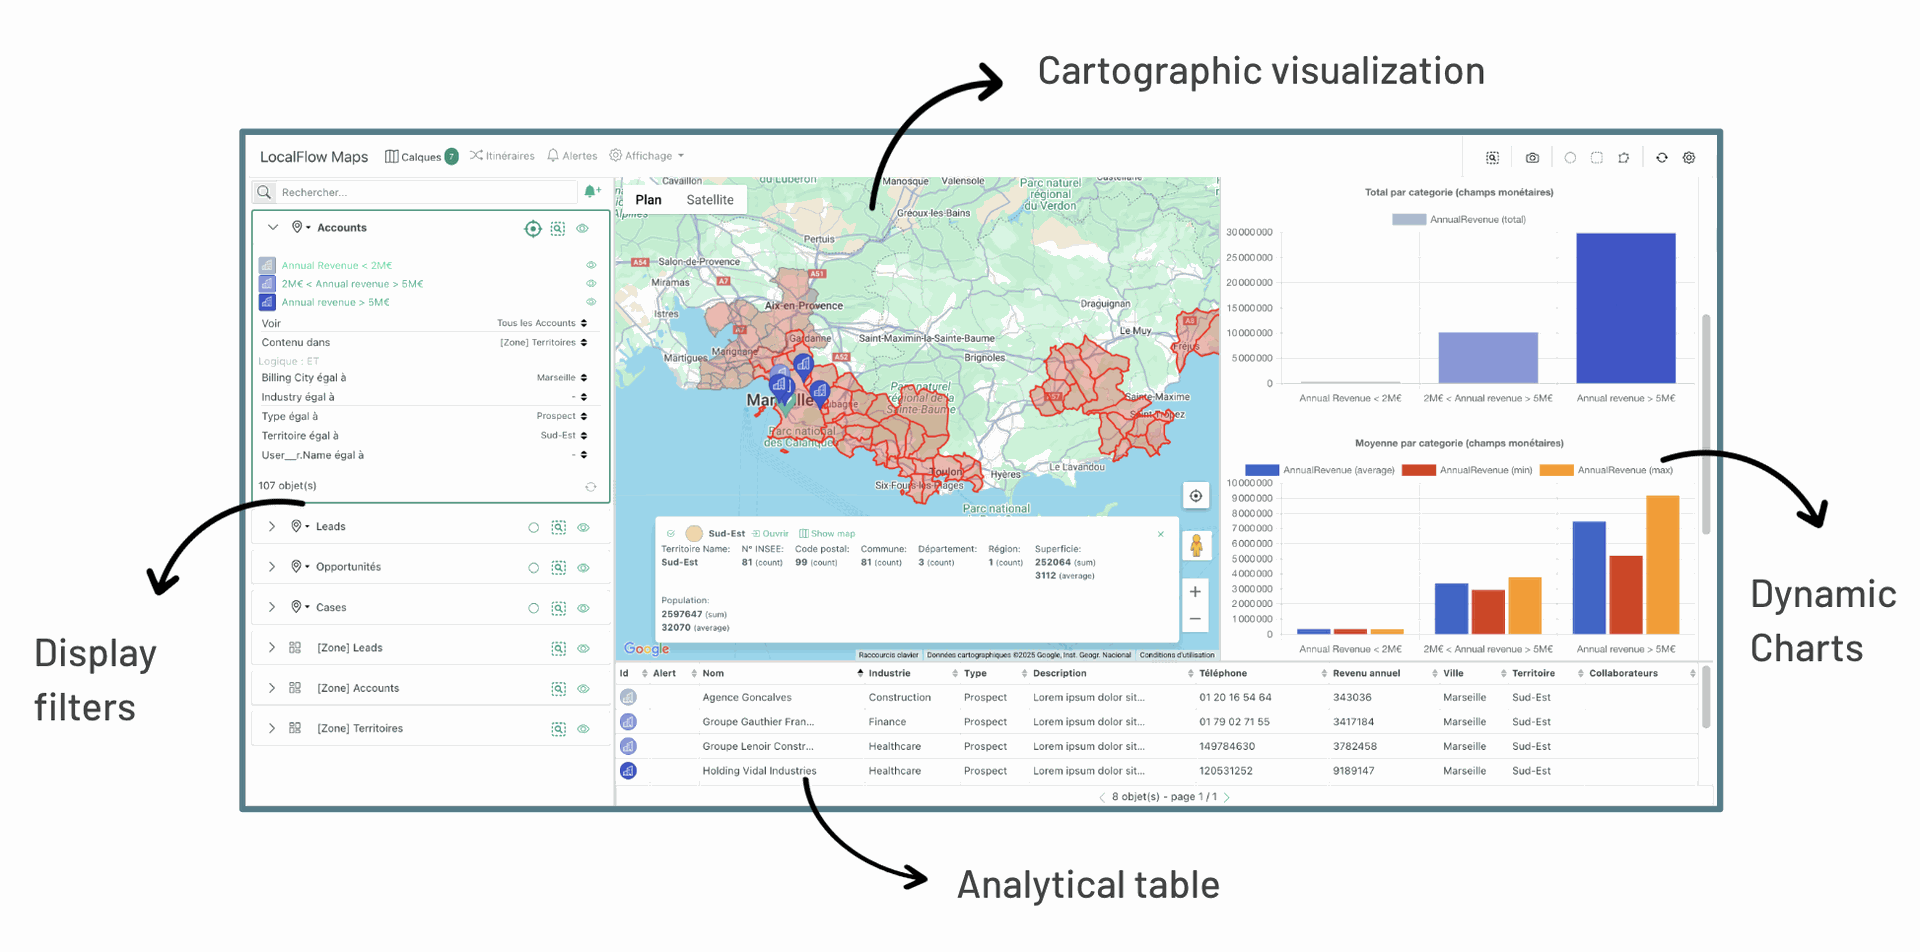Select the circle selection tool in top toolbar
Image resolution: width=1920 pixels, height=952 pixels.
1570,157
